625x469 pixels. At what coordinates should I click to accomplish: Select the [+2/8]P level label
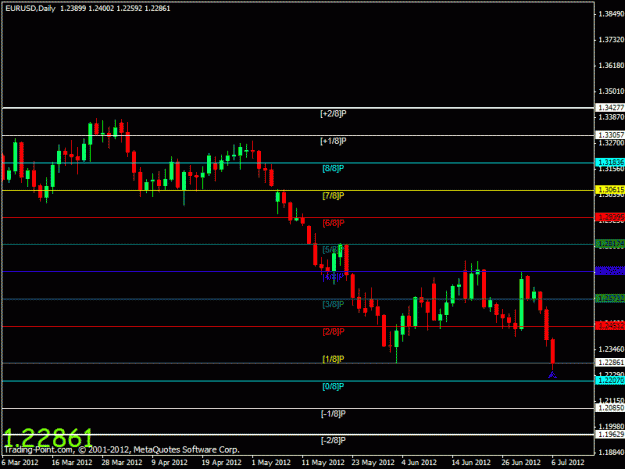point(333,114)
